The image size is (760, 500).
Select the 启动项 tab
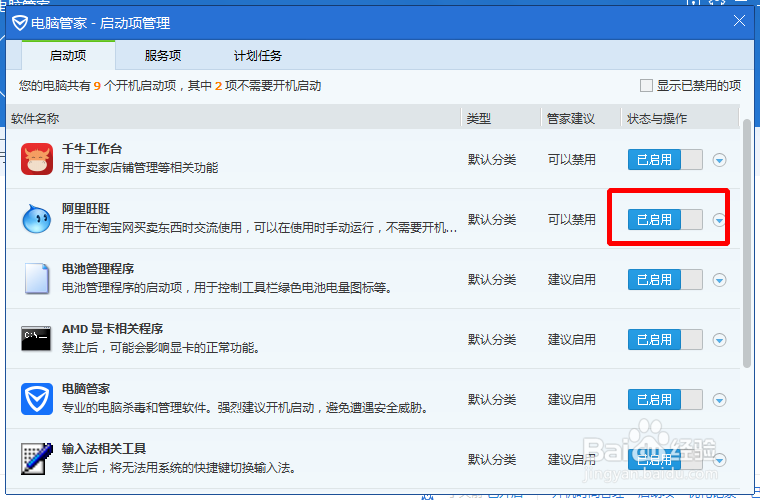[x=68, y=55]
